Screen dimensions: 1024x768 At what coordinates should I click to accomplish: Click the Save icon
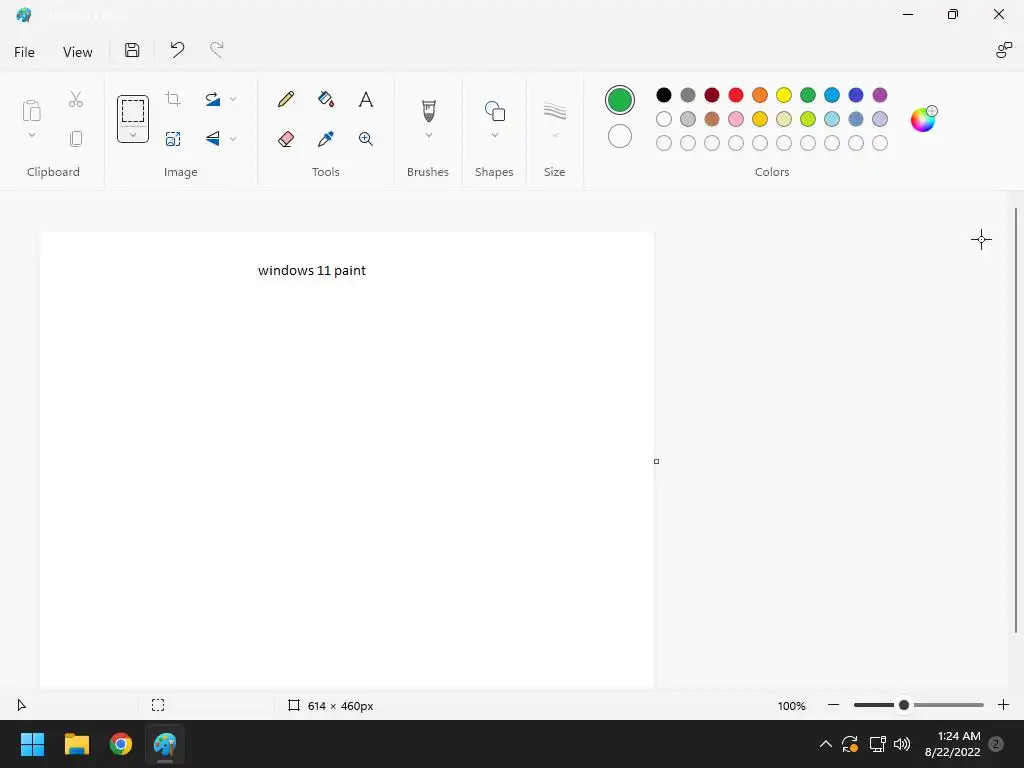[132, 50]
